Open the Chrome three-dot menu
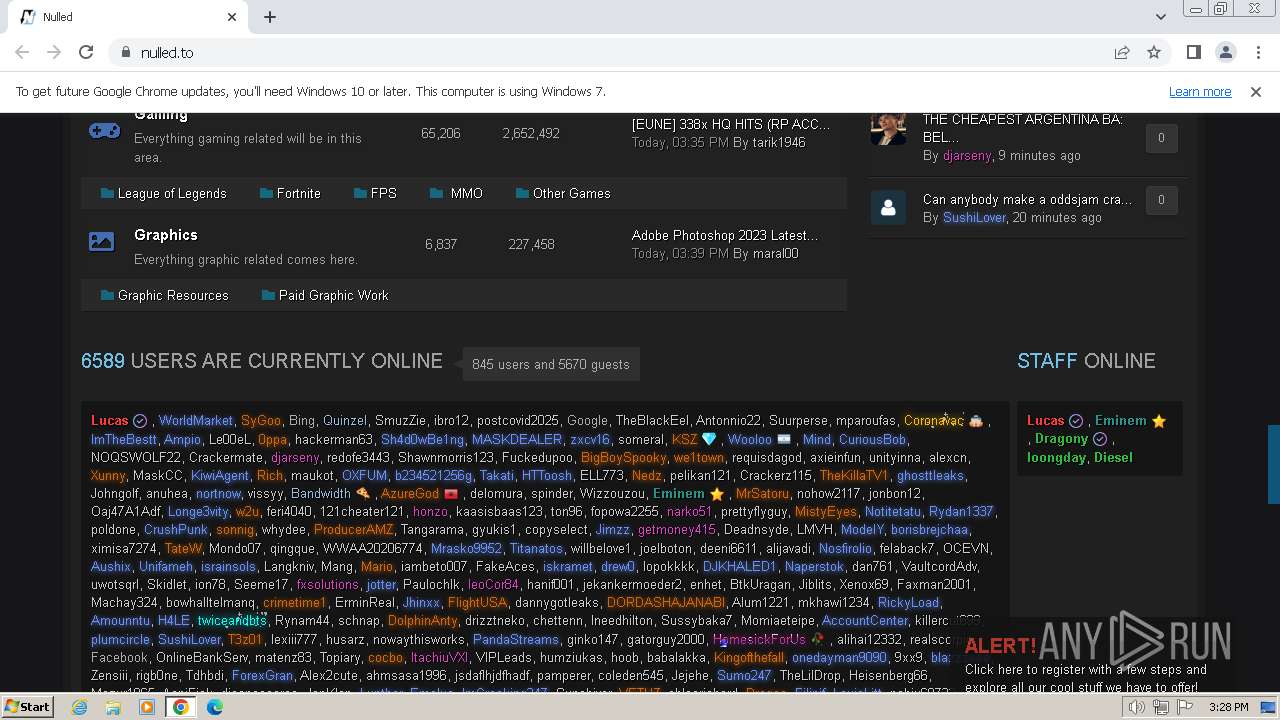The image size is (1280, 720). (1258, 52)
